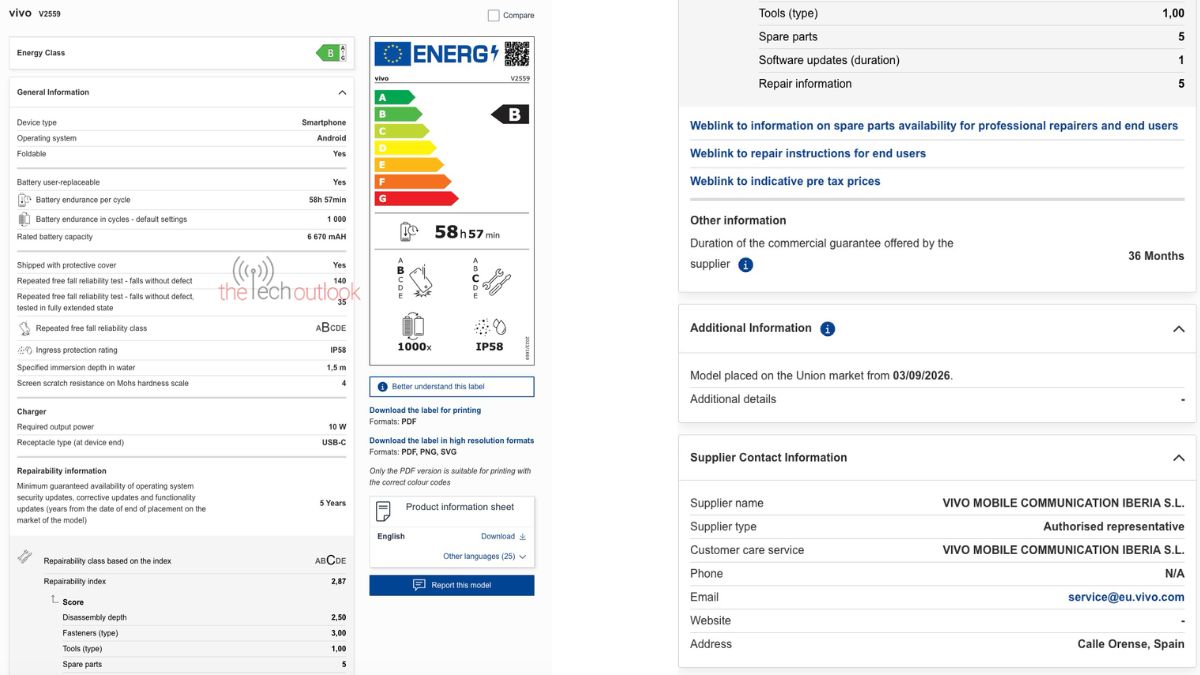Screen dimensions: 1200x675
Task: Click the EU flag on energy label
Action: click(x=391, y=54)
